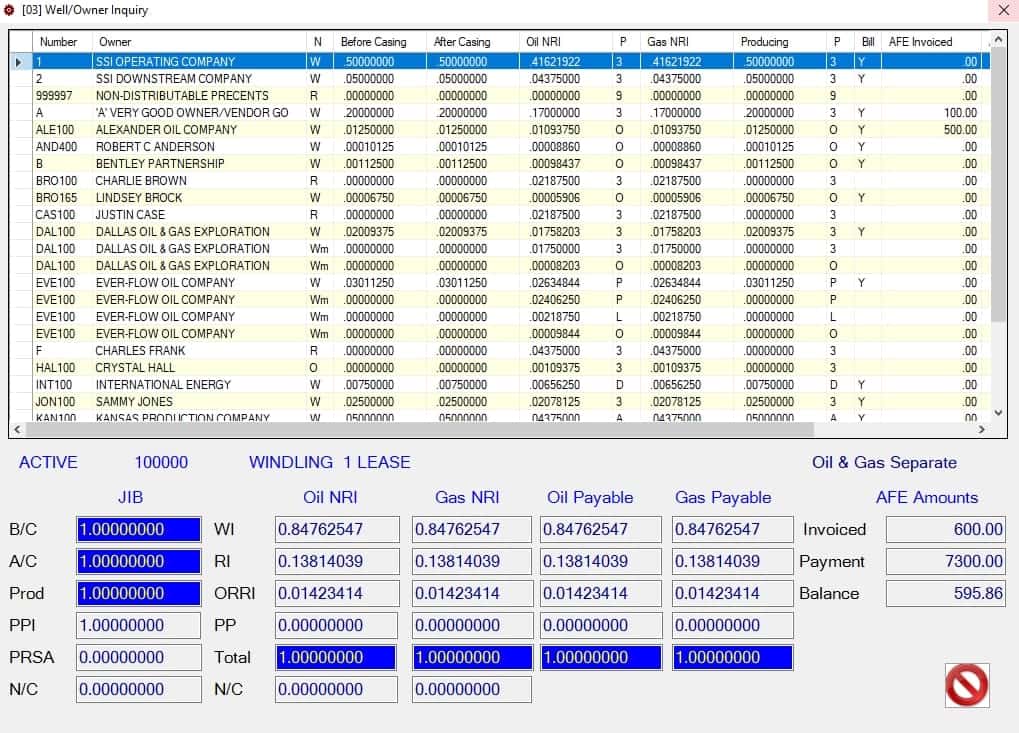
Task: Click the AFE Invoiced amount field
Action: coord(946,530)
